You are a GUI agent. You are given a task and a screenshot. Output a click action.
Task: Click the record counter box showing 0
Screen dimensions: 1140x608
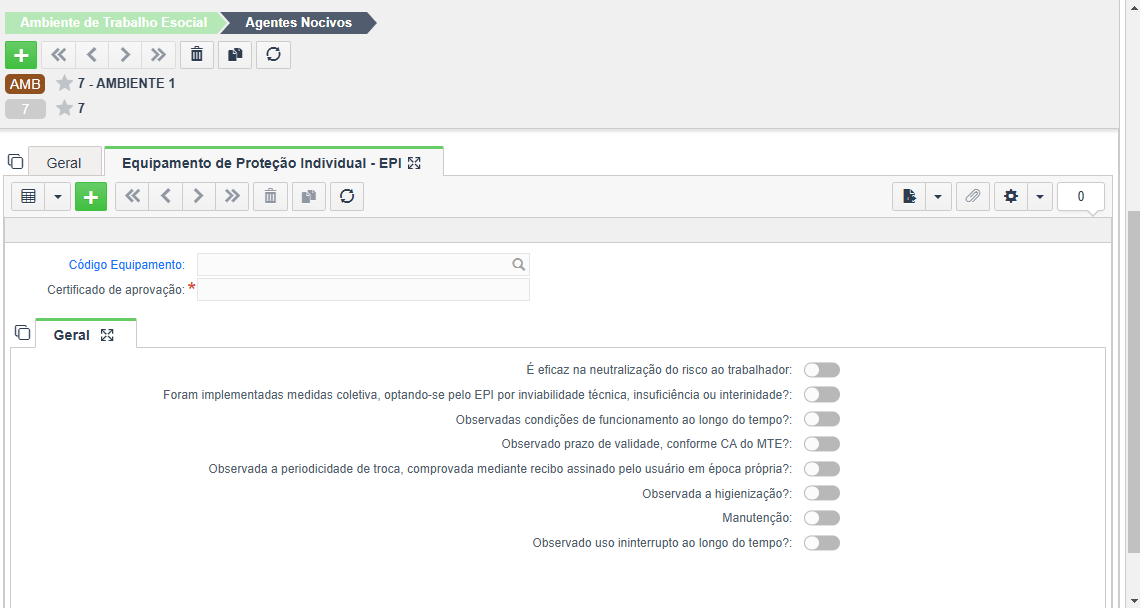1081,196
